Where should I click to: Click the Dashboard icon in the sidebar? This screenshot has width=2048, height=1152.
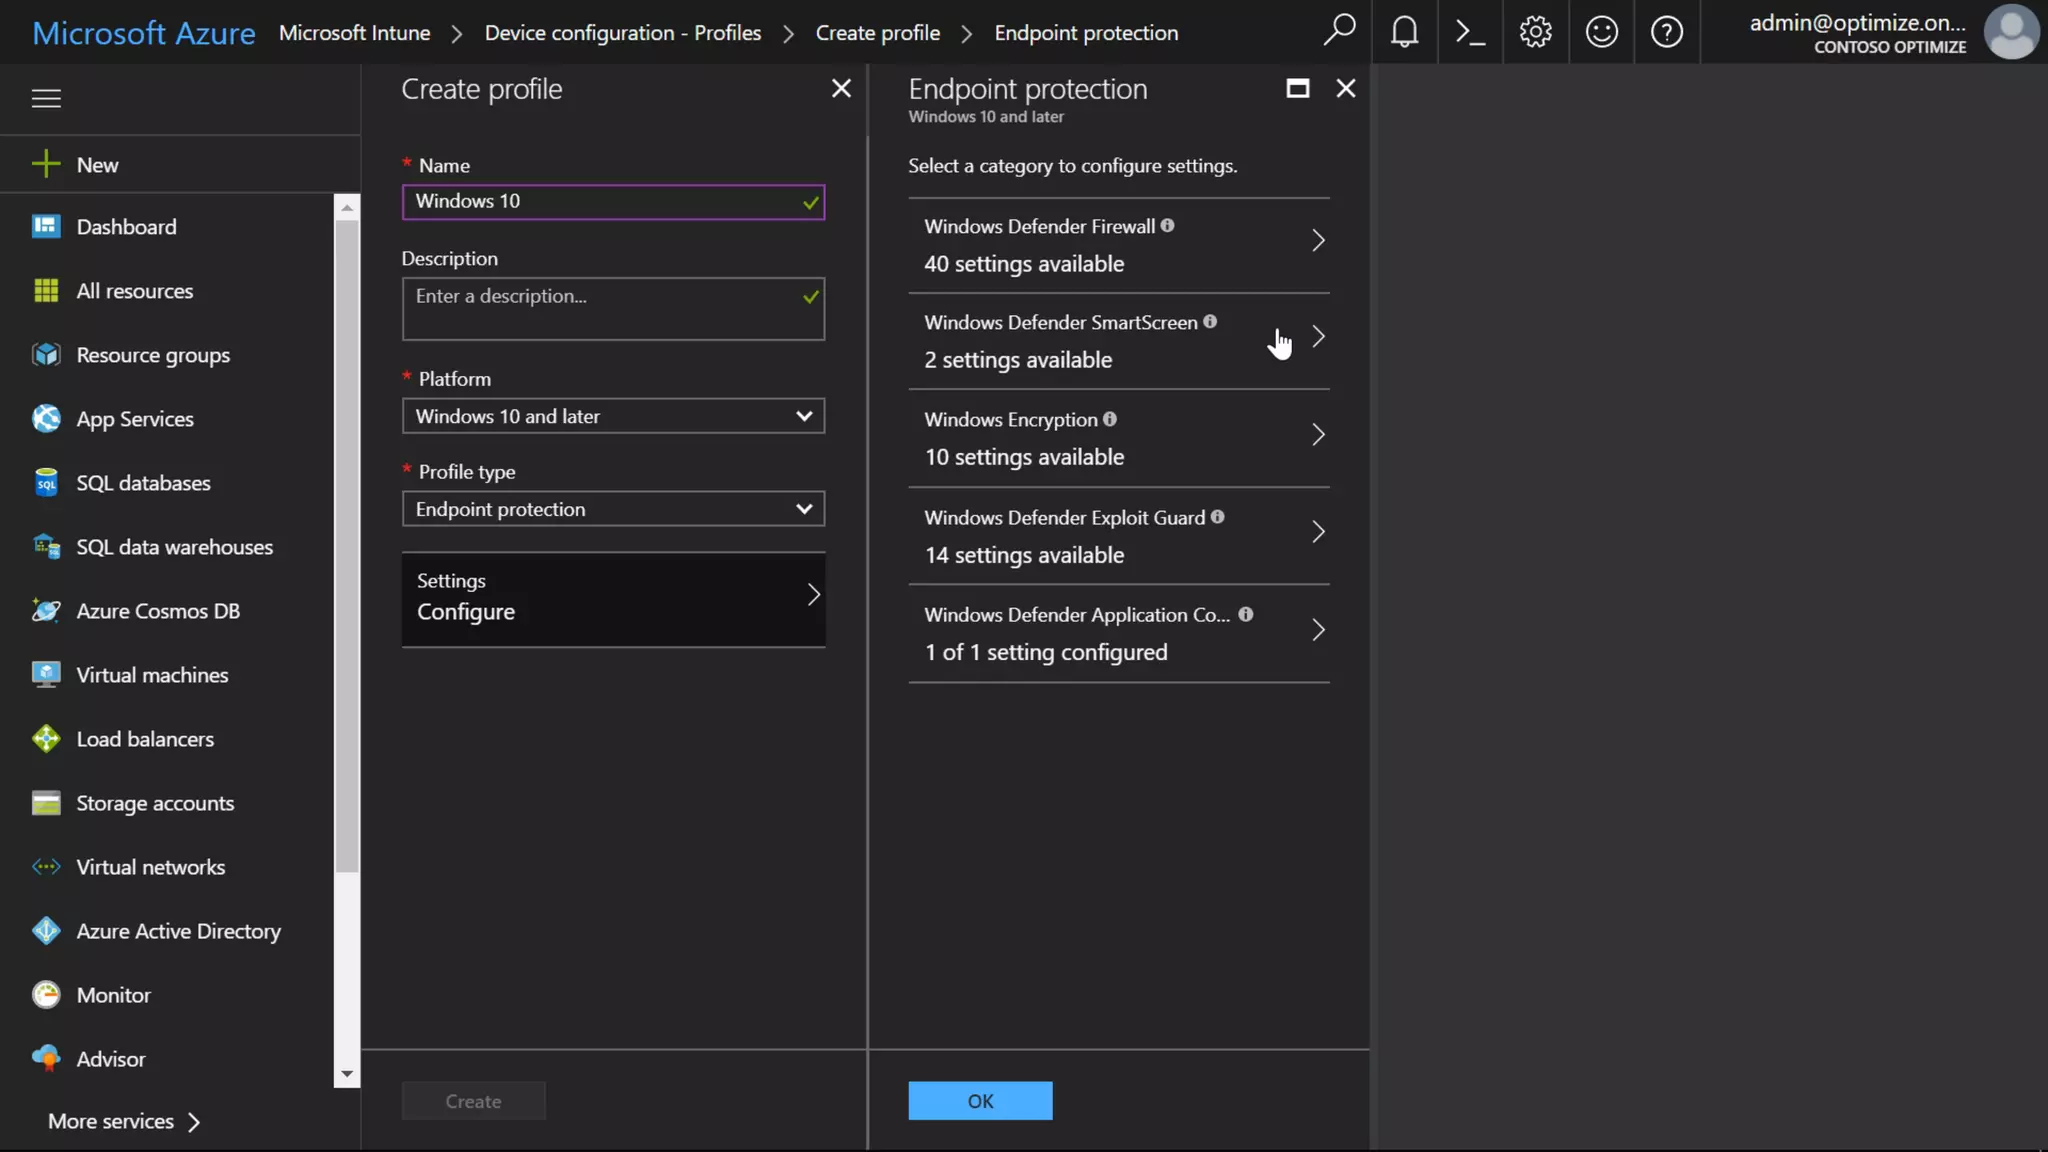pos(46,226)
